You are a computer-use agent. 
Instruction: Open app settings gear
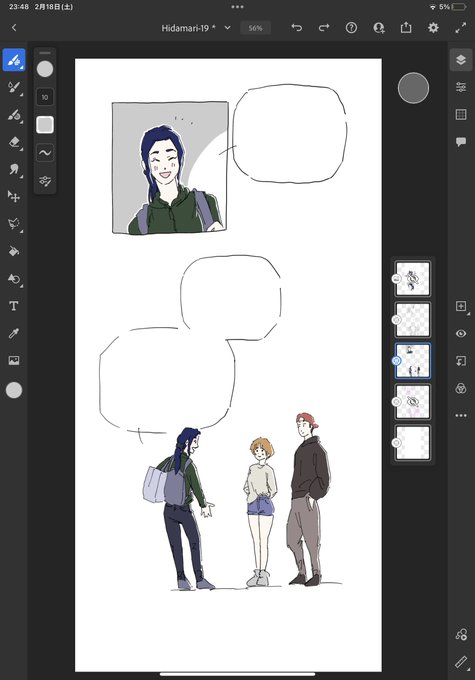click(433, 28)
